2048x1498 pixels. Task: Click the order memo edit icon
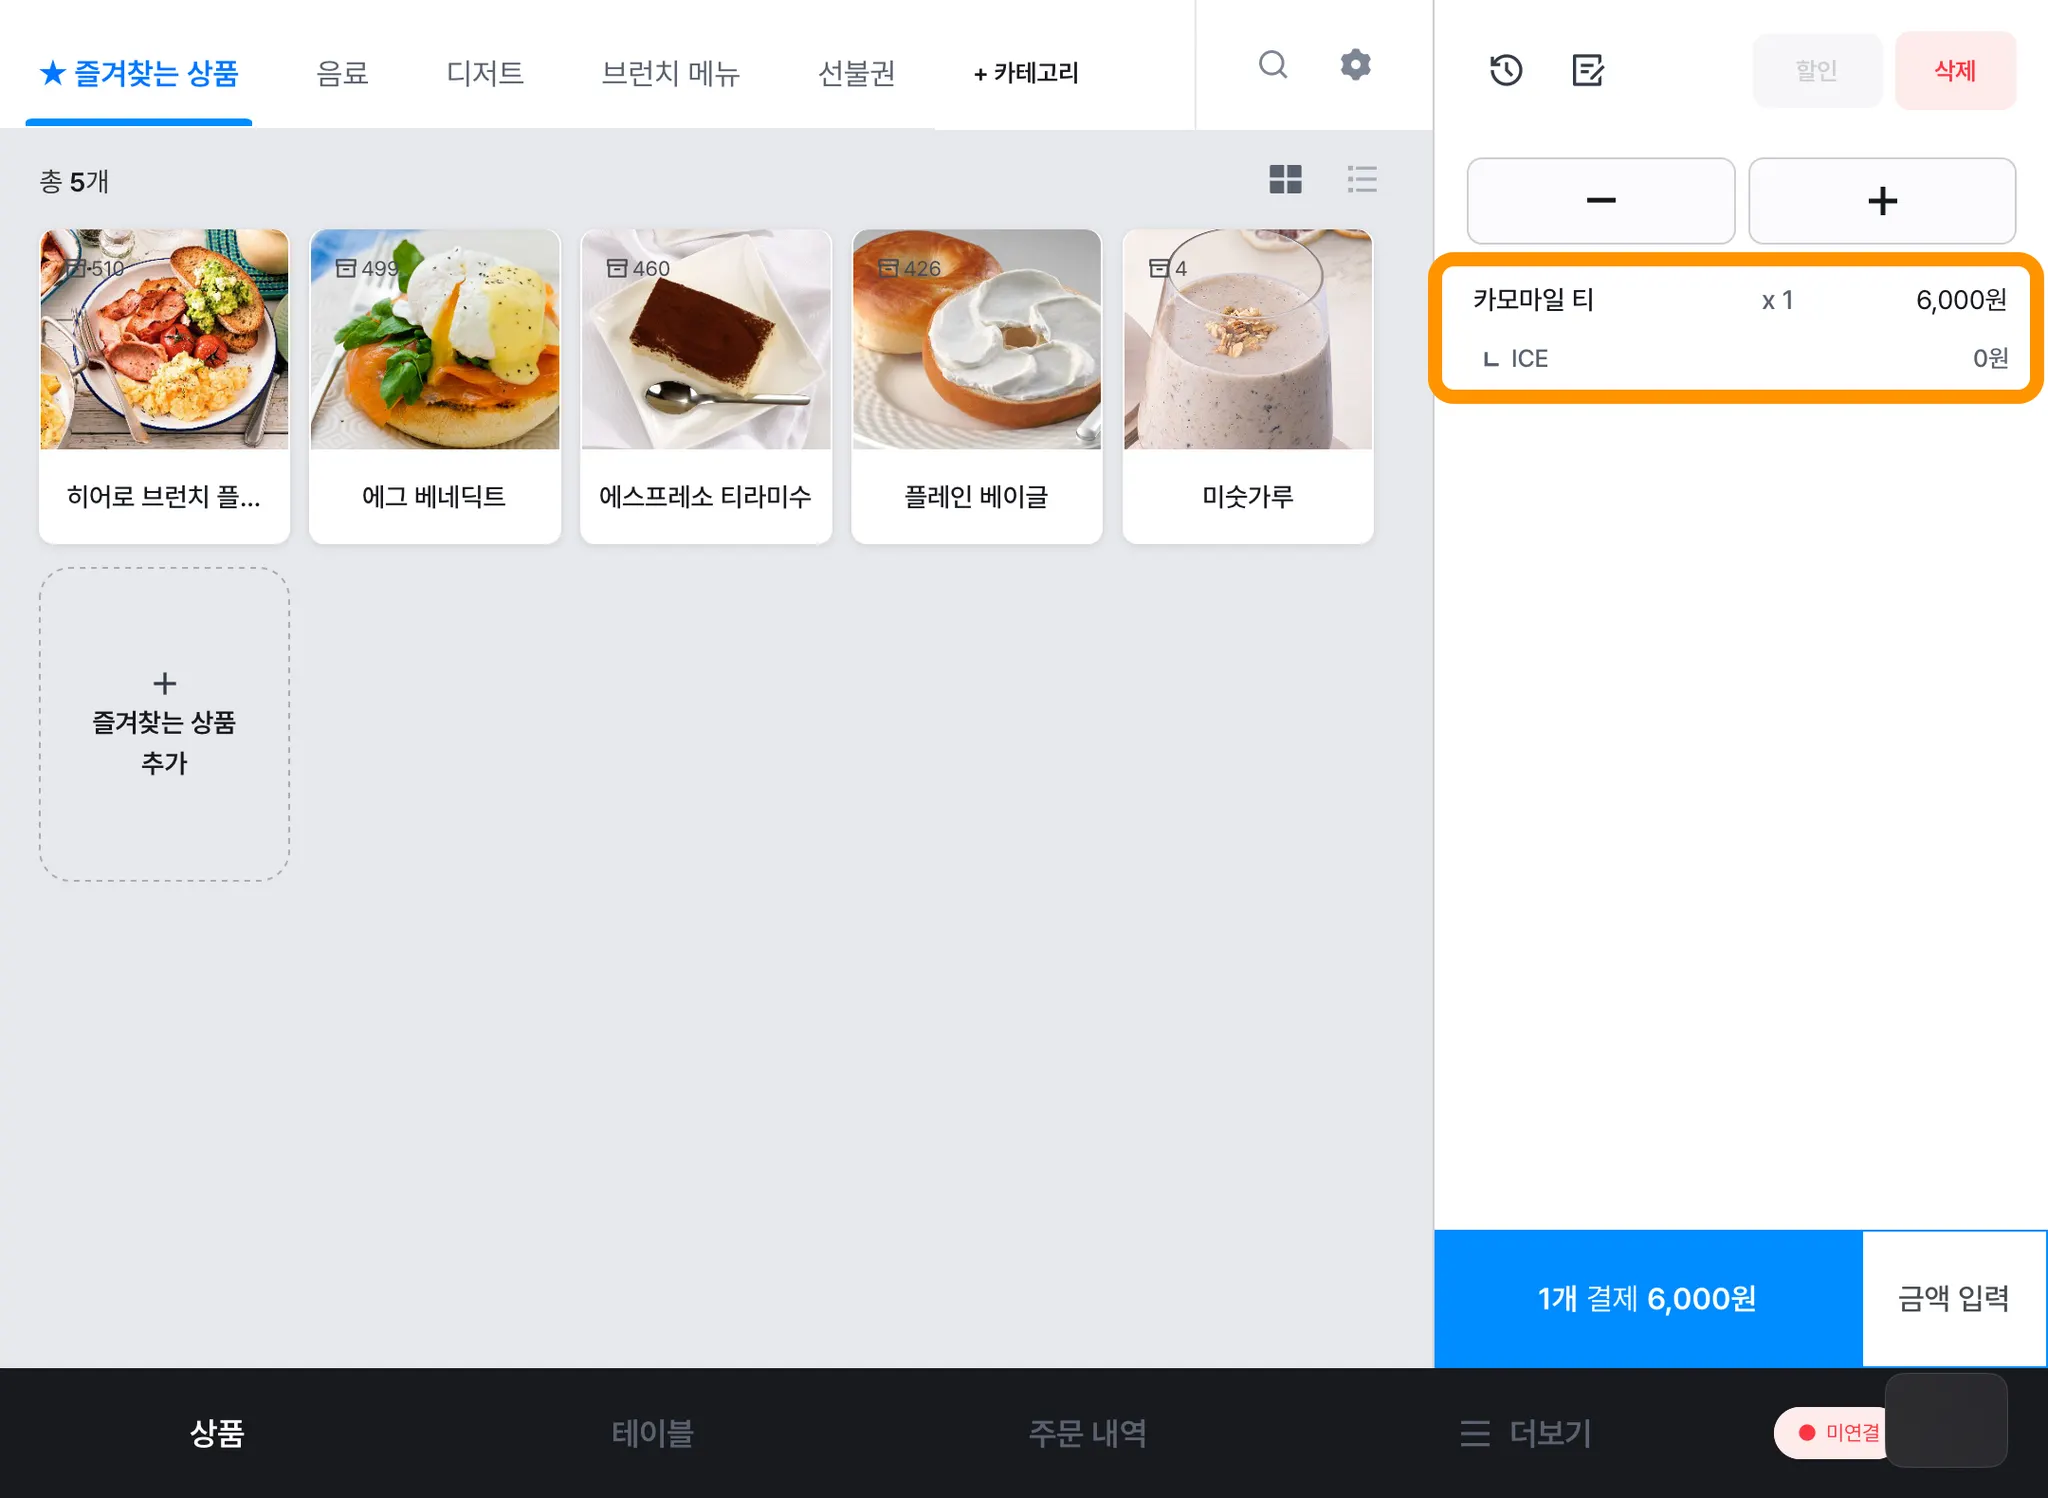click(1587, 70)
